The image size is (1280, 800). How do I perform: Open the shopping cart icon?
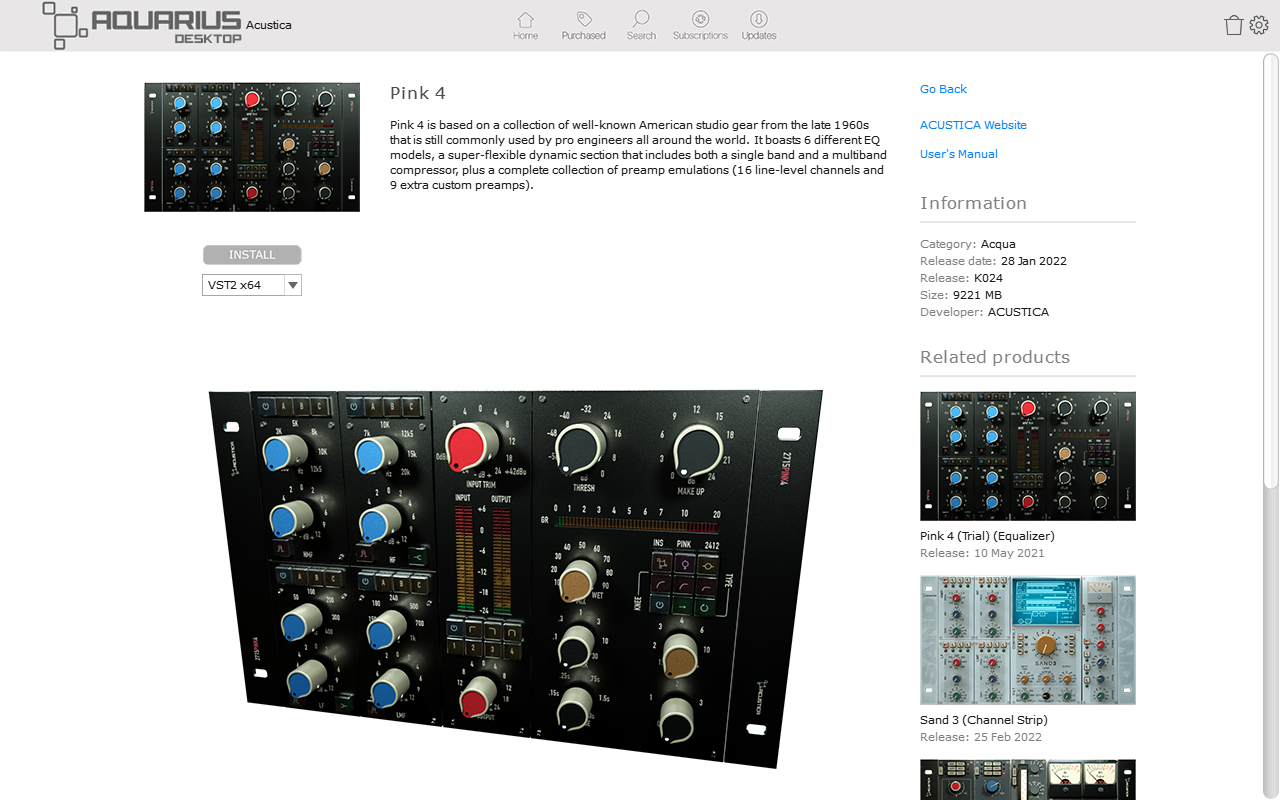pyautogui.click(x=1233, y=25)
